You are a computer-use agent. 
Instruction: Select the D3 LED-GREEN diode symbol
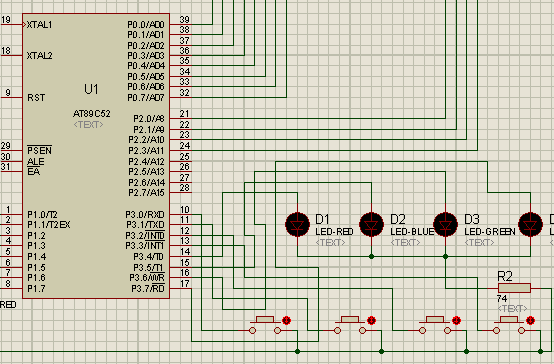446,224
